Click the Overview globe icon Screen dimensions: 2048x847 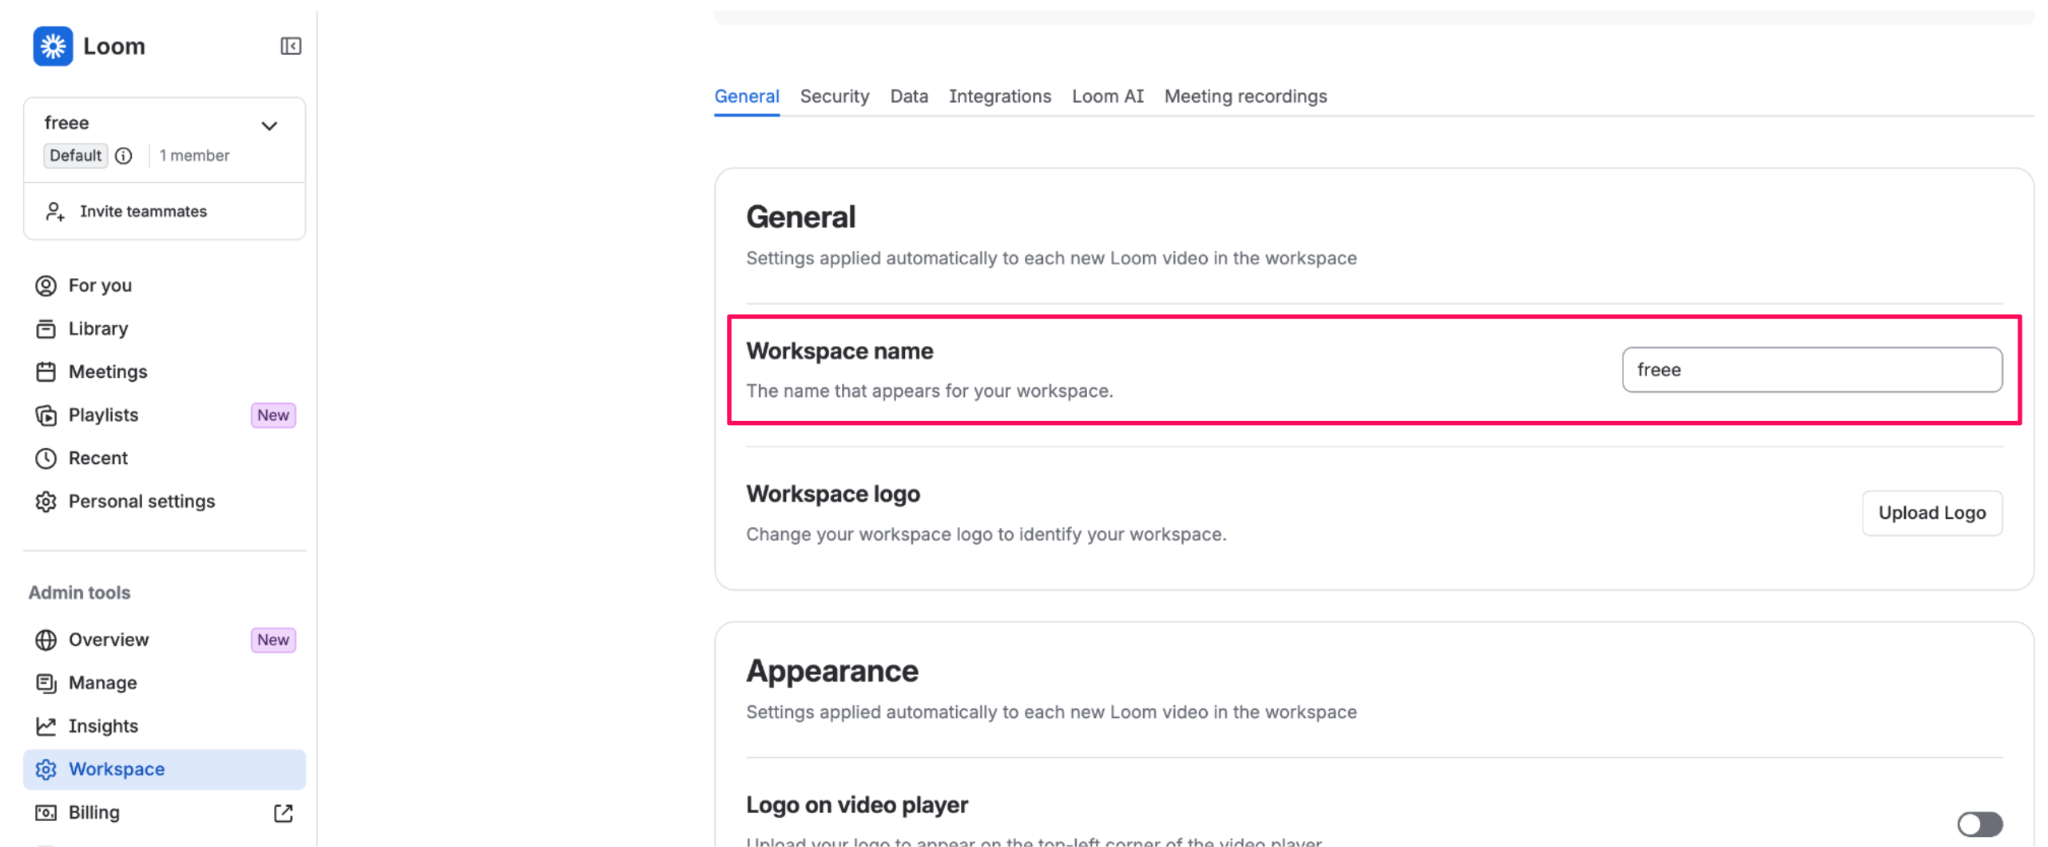click(x=46, y=640)
